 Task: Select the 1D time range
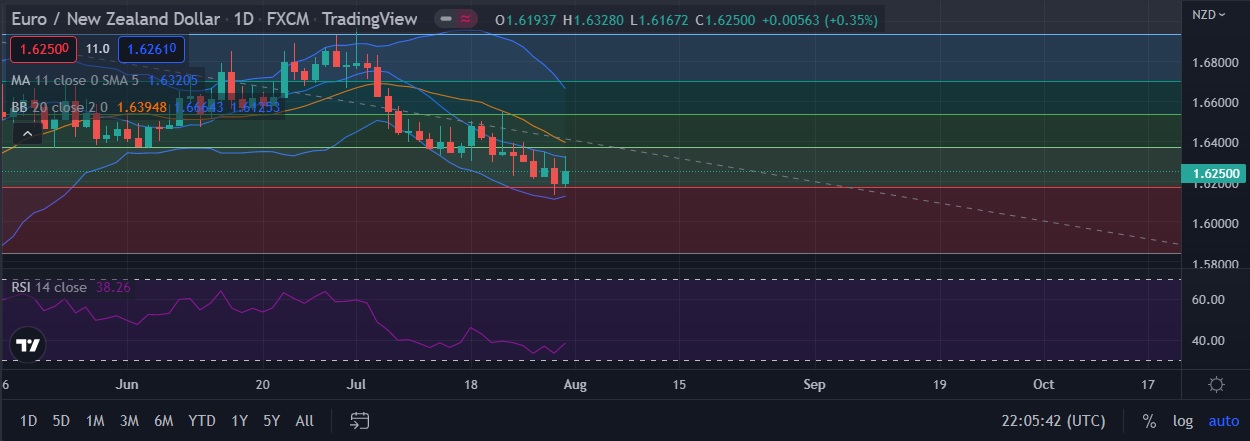29,421
